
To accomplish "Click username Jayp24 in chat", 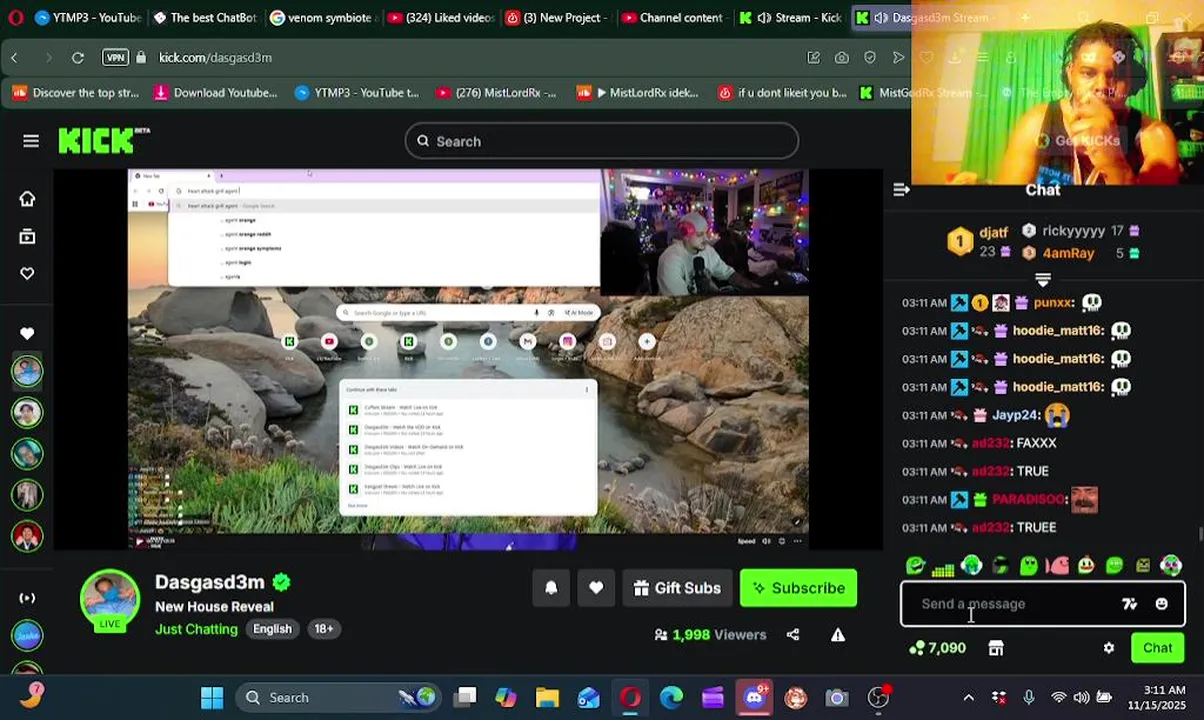I will (1014, 415).
